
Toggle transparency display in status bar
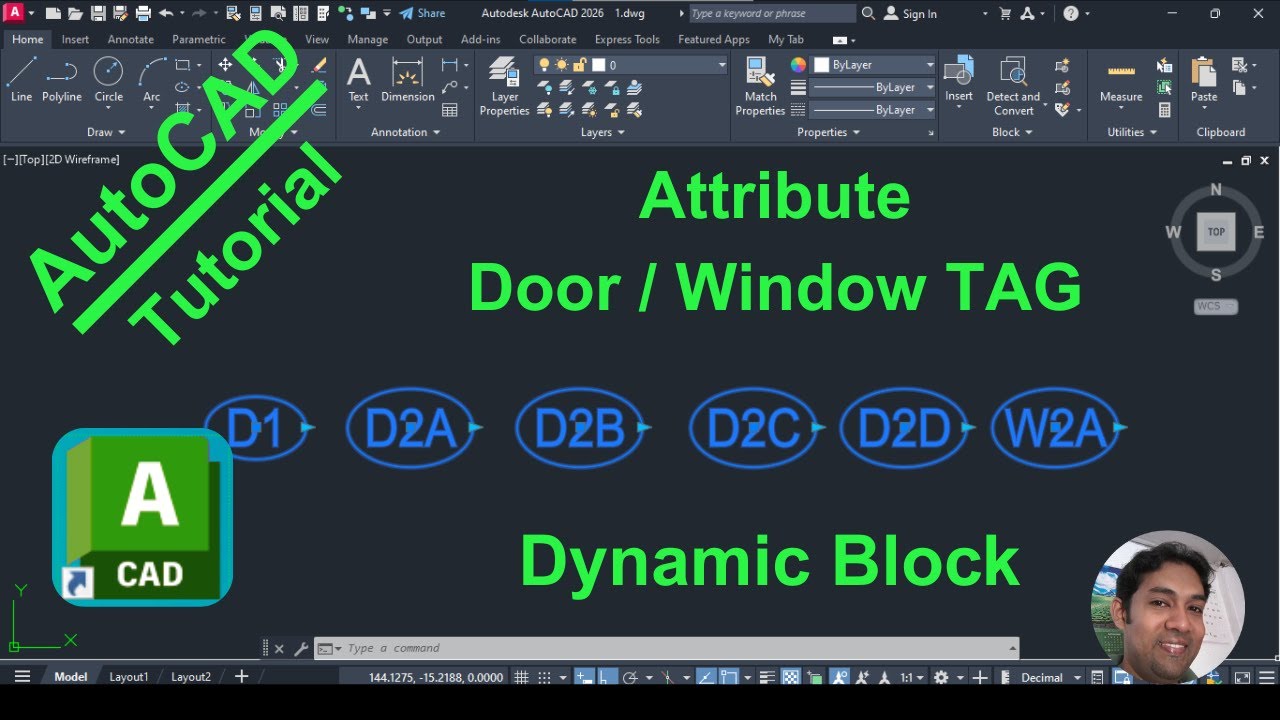(792, 677)
